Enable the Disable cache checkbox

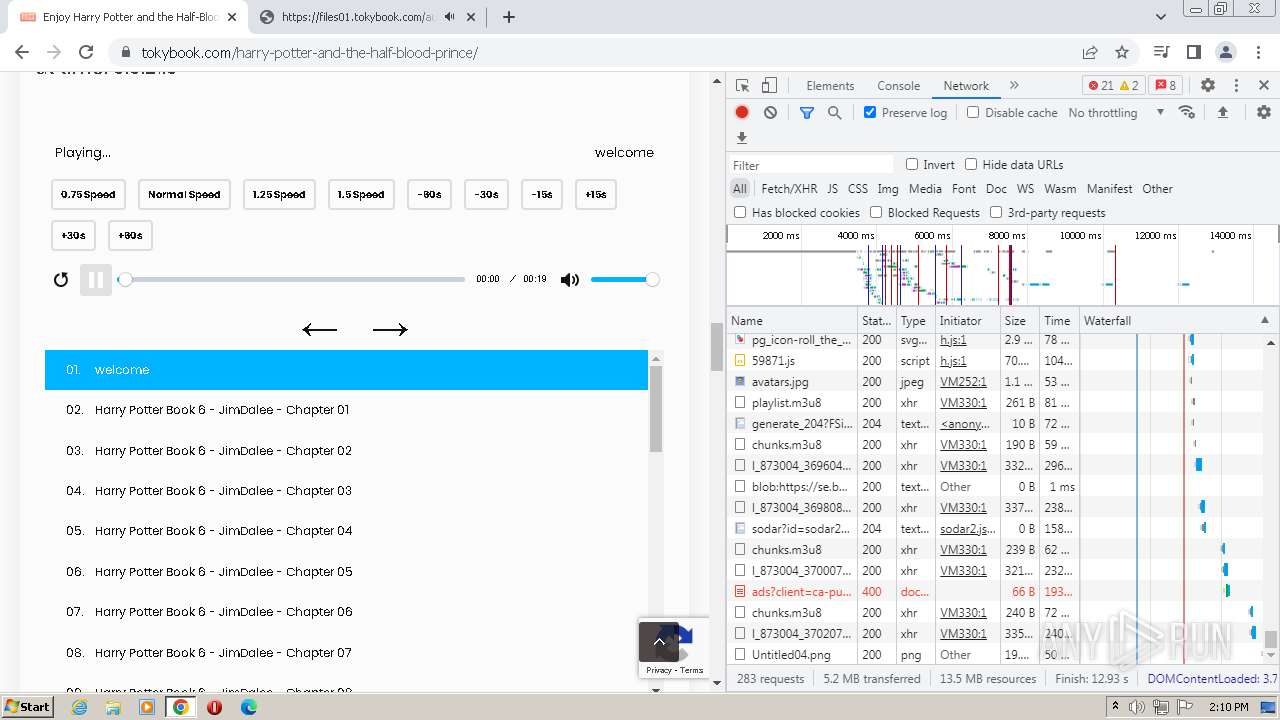[973, 112]
